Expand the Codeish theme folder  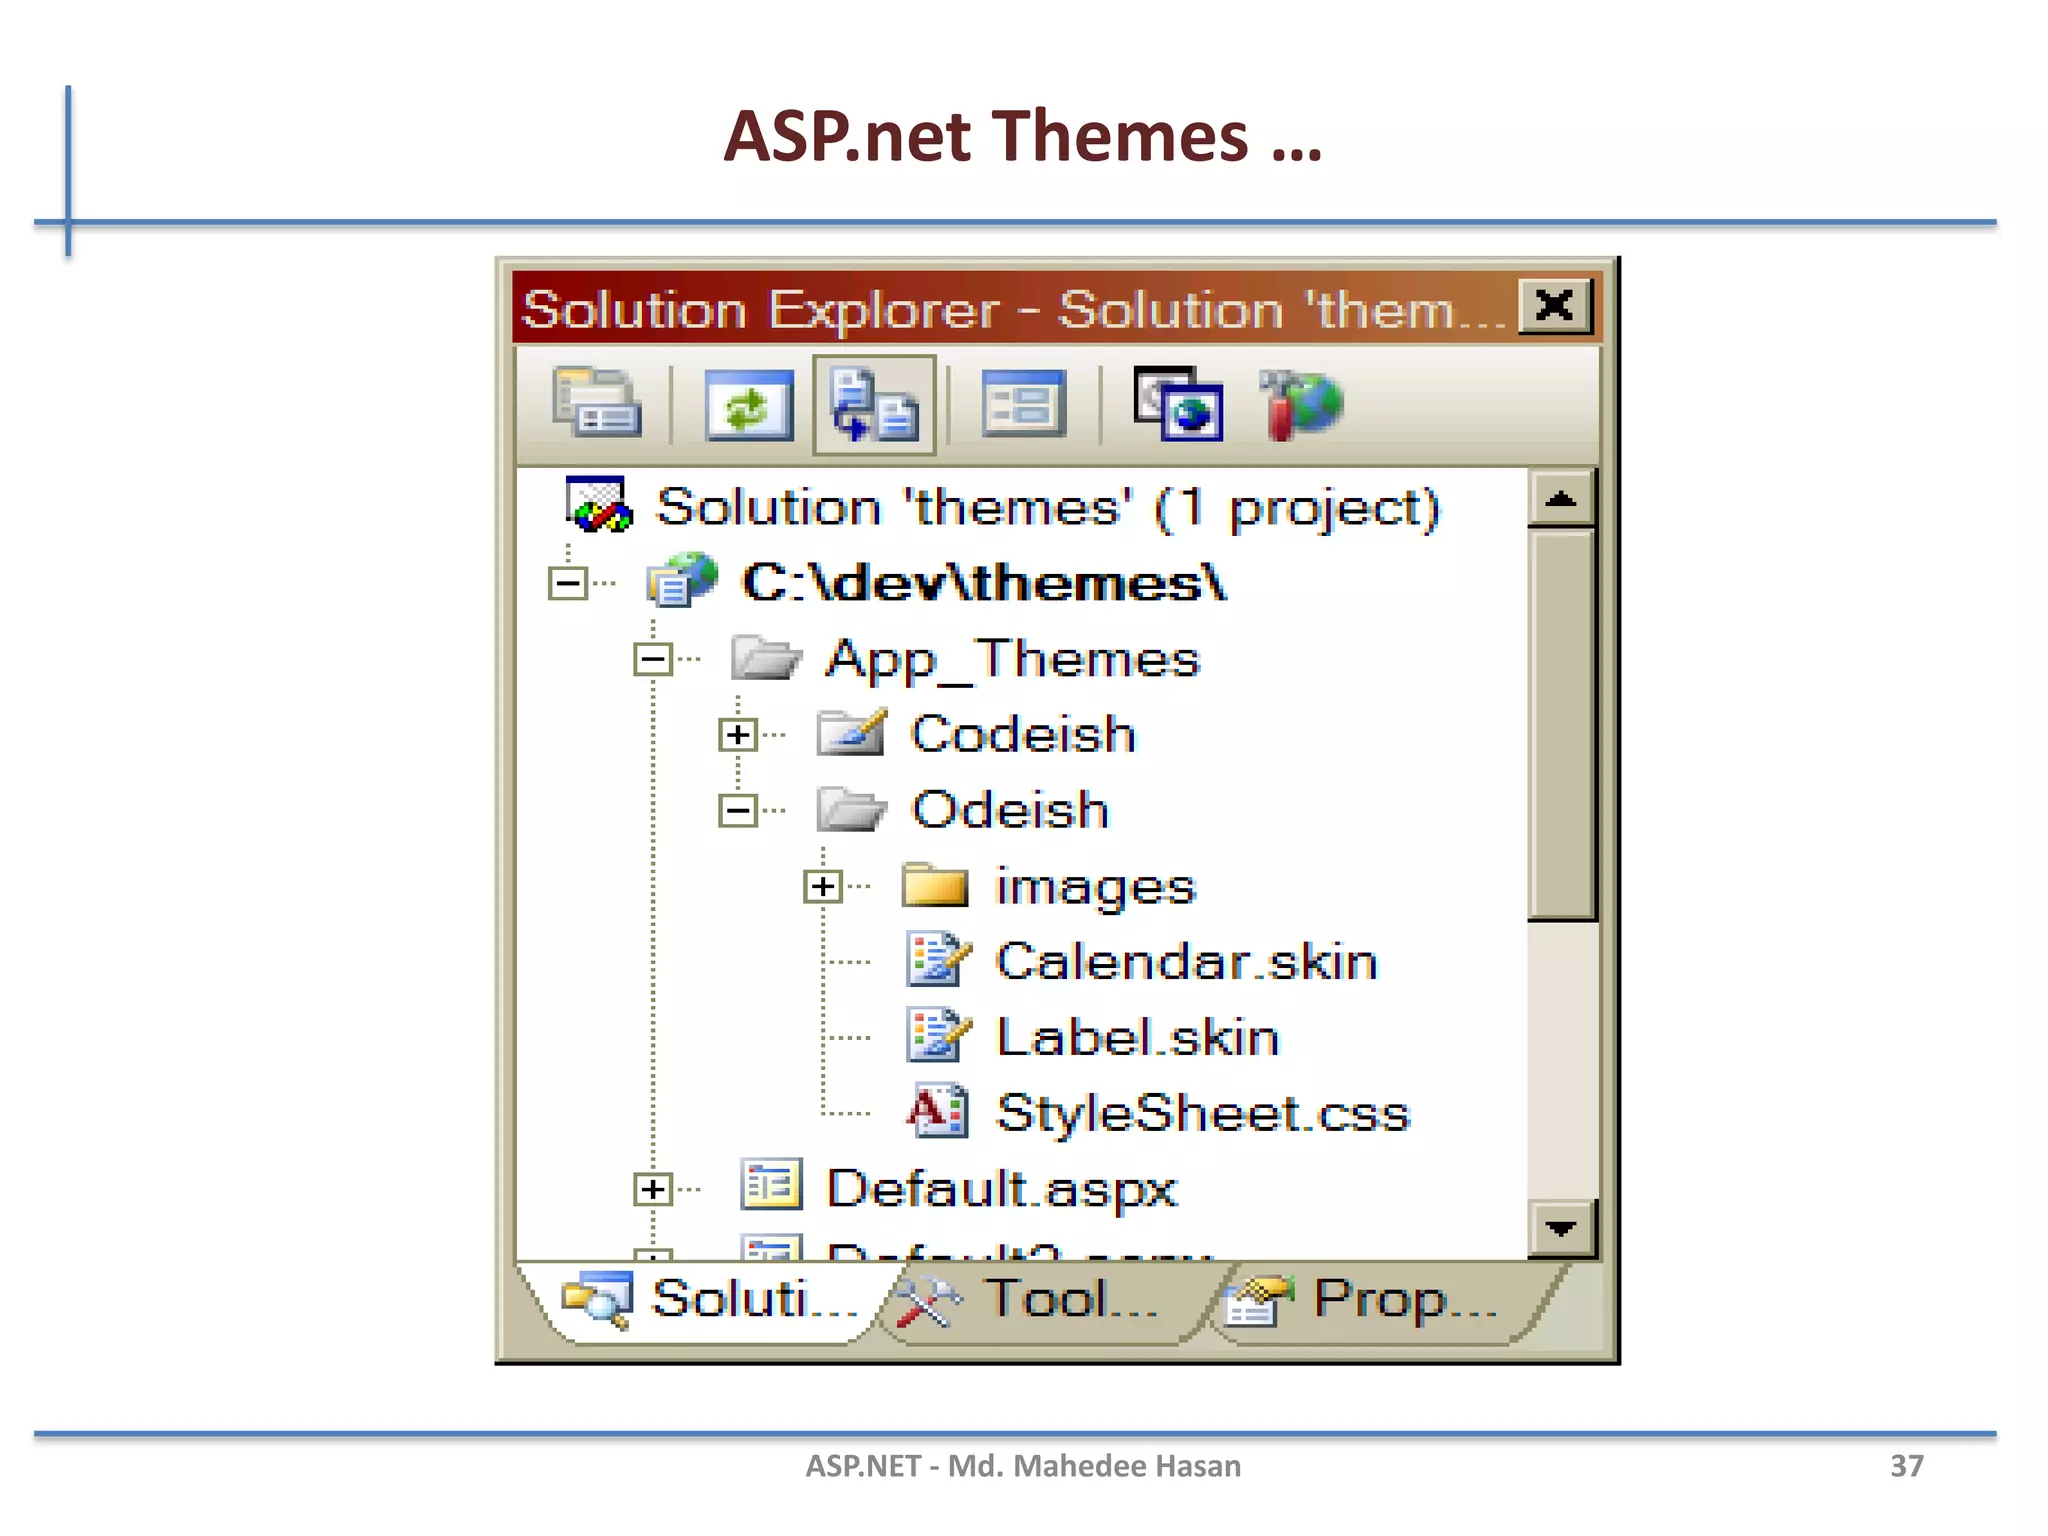tap(737, 735)
